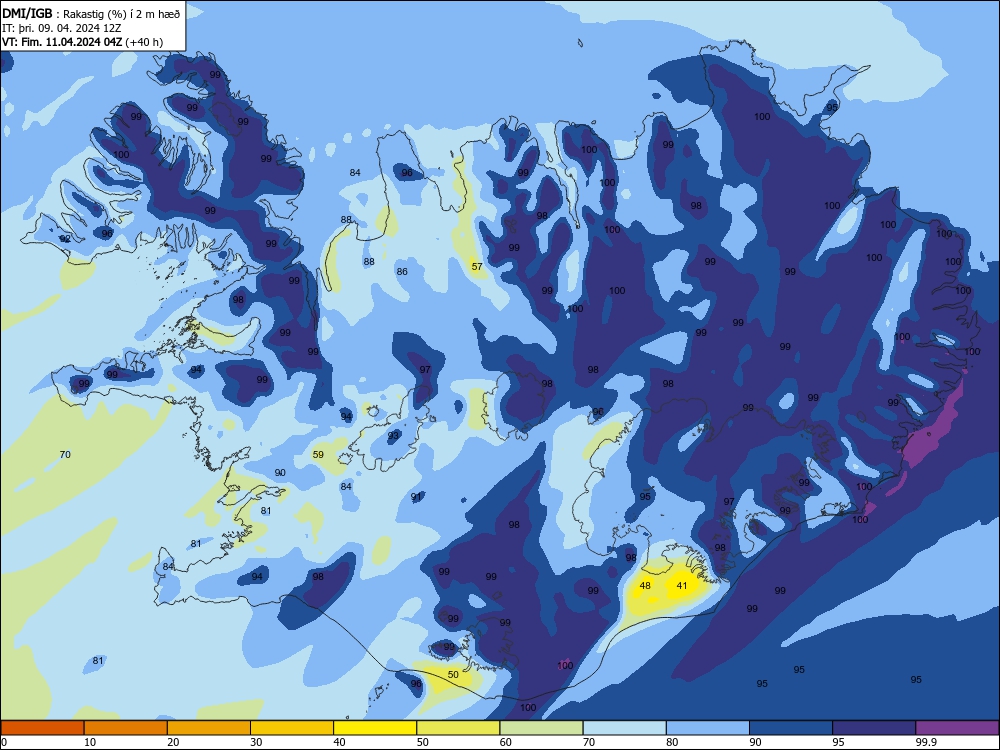Select the map value "41" in yellow area
The height and width of the screenshot is (750, 1000).
[x=682, y=585]
